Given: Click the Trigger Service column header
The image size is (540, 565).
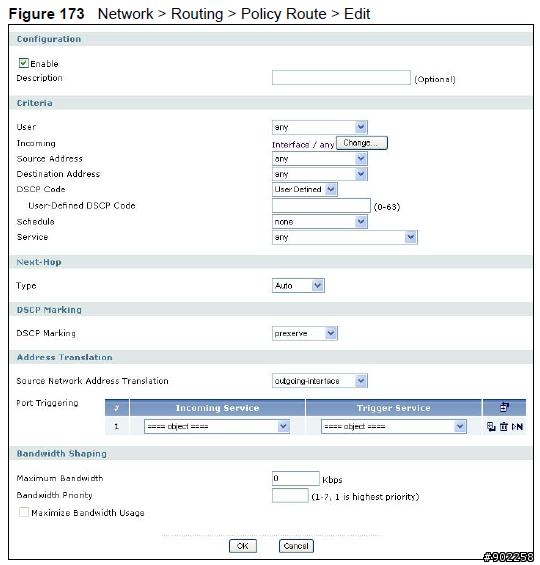Looking at the screenshot, I should coord(394,408).
